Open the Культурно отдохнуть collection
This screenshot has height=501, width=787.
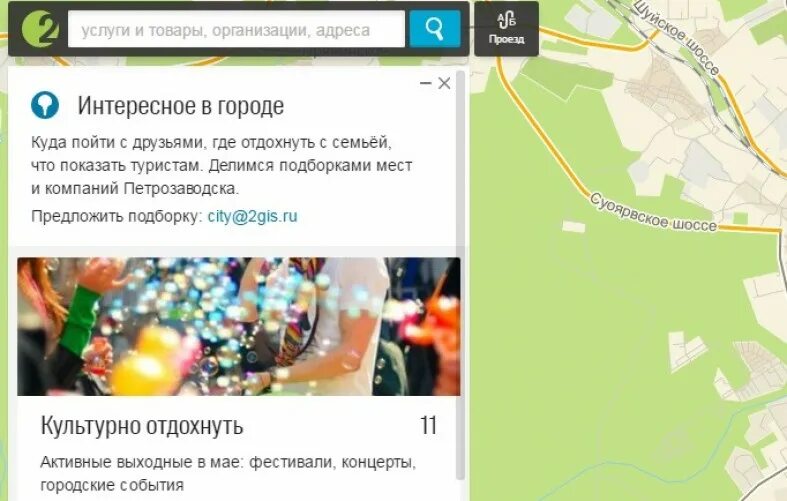click(142, 426)
